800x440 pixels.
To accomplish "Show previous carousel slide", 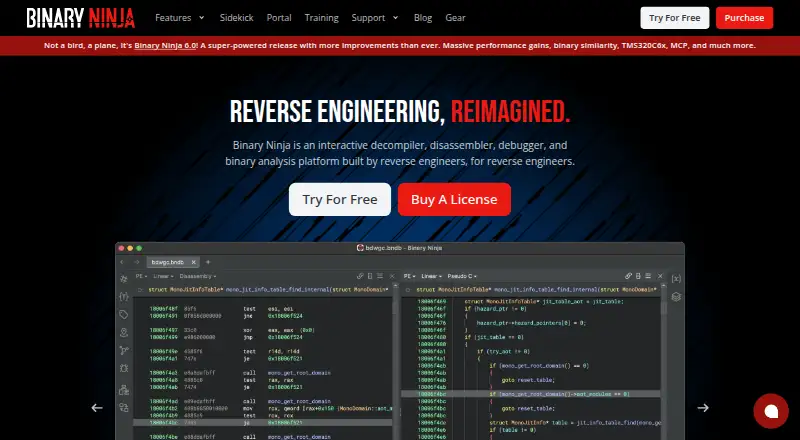I will [x=97, y=408].
